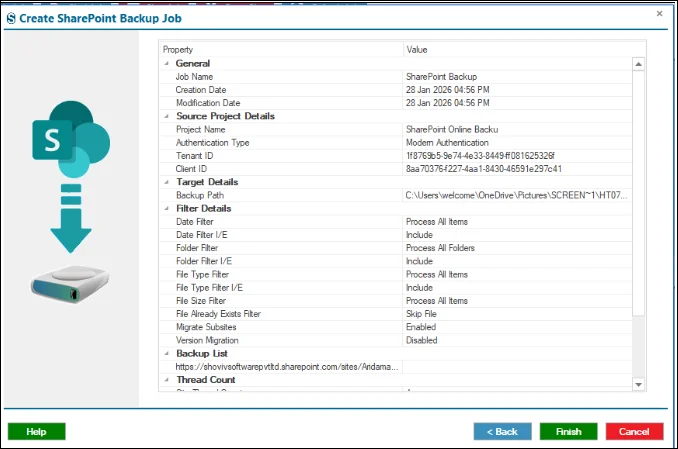Click the Property column header
678x449 pixels.
click(x=281, y=50)
